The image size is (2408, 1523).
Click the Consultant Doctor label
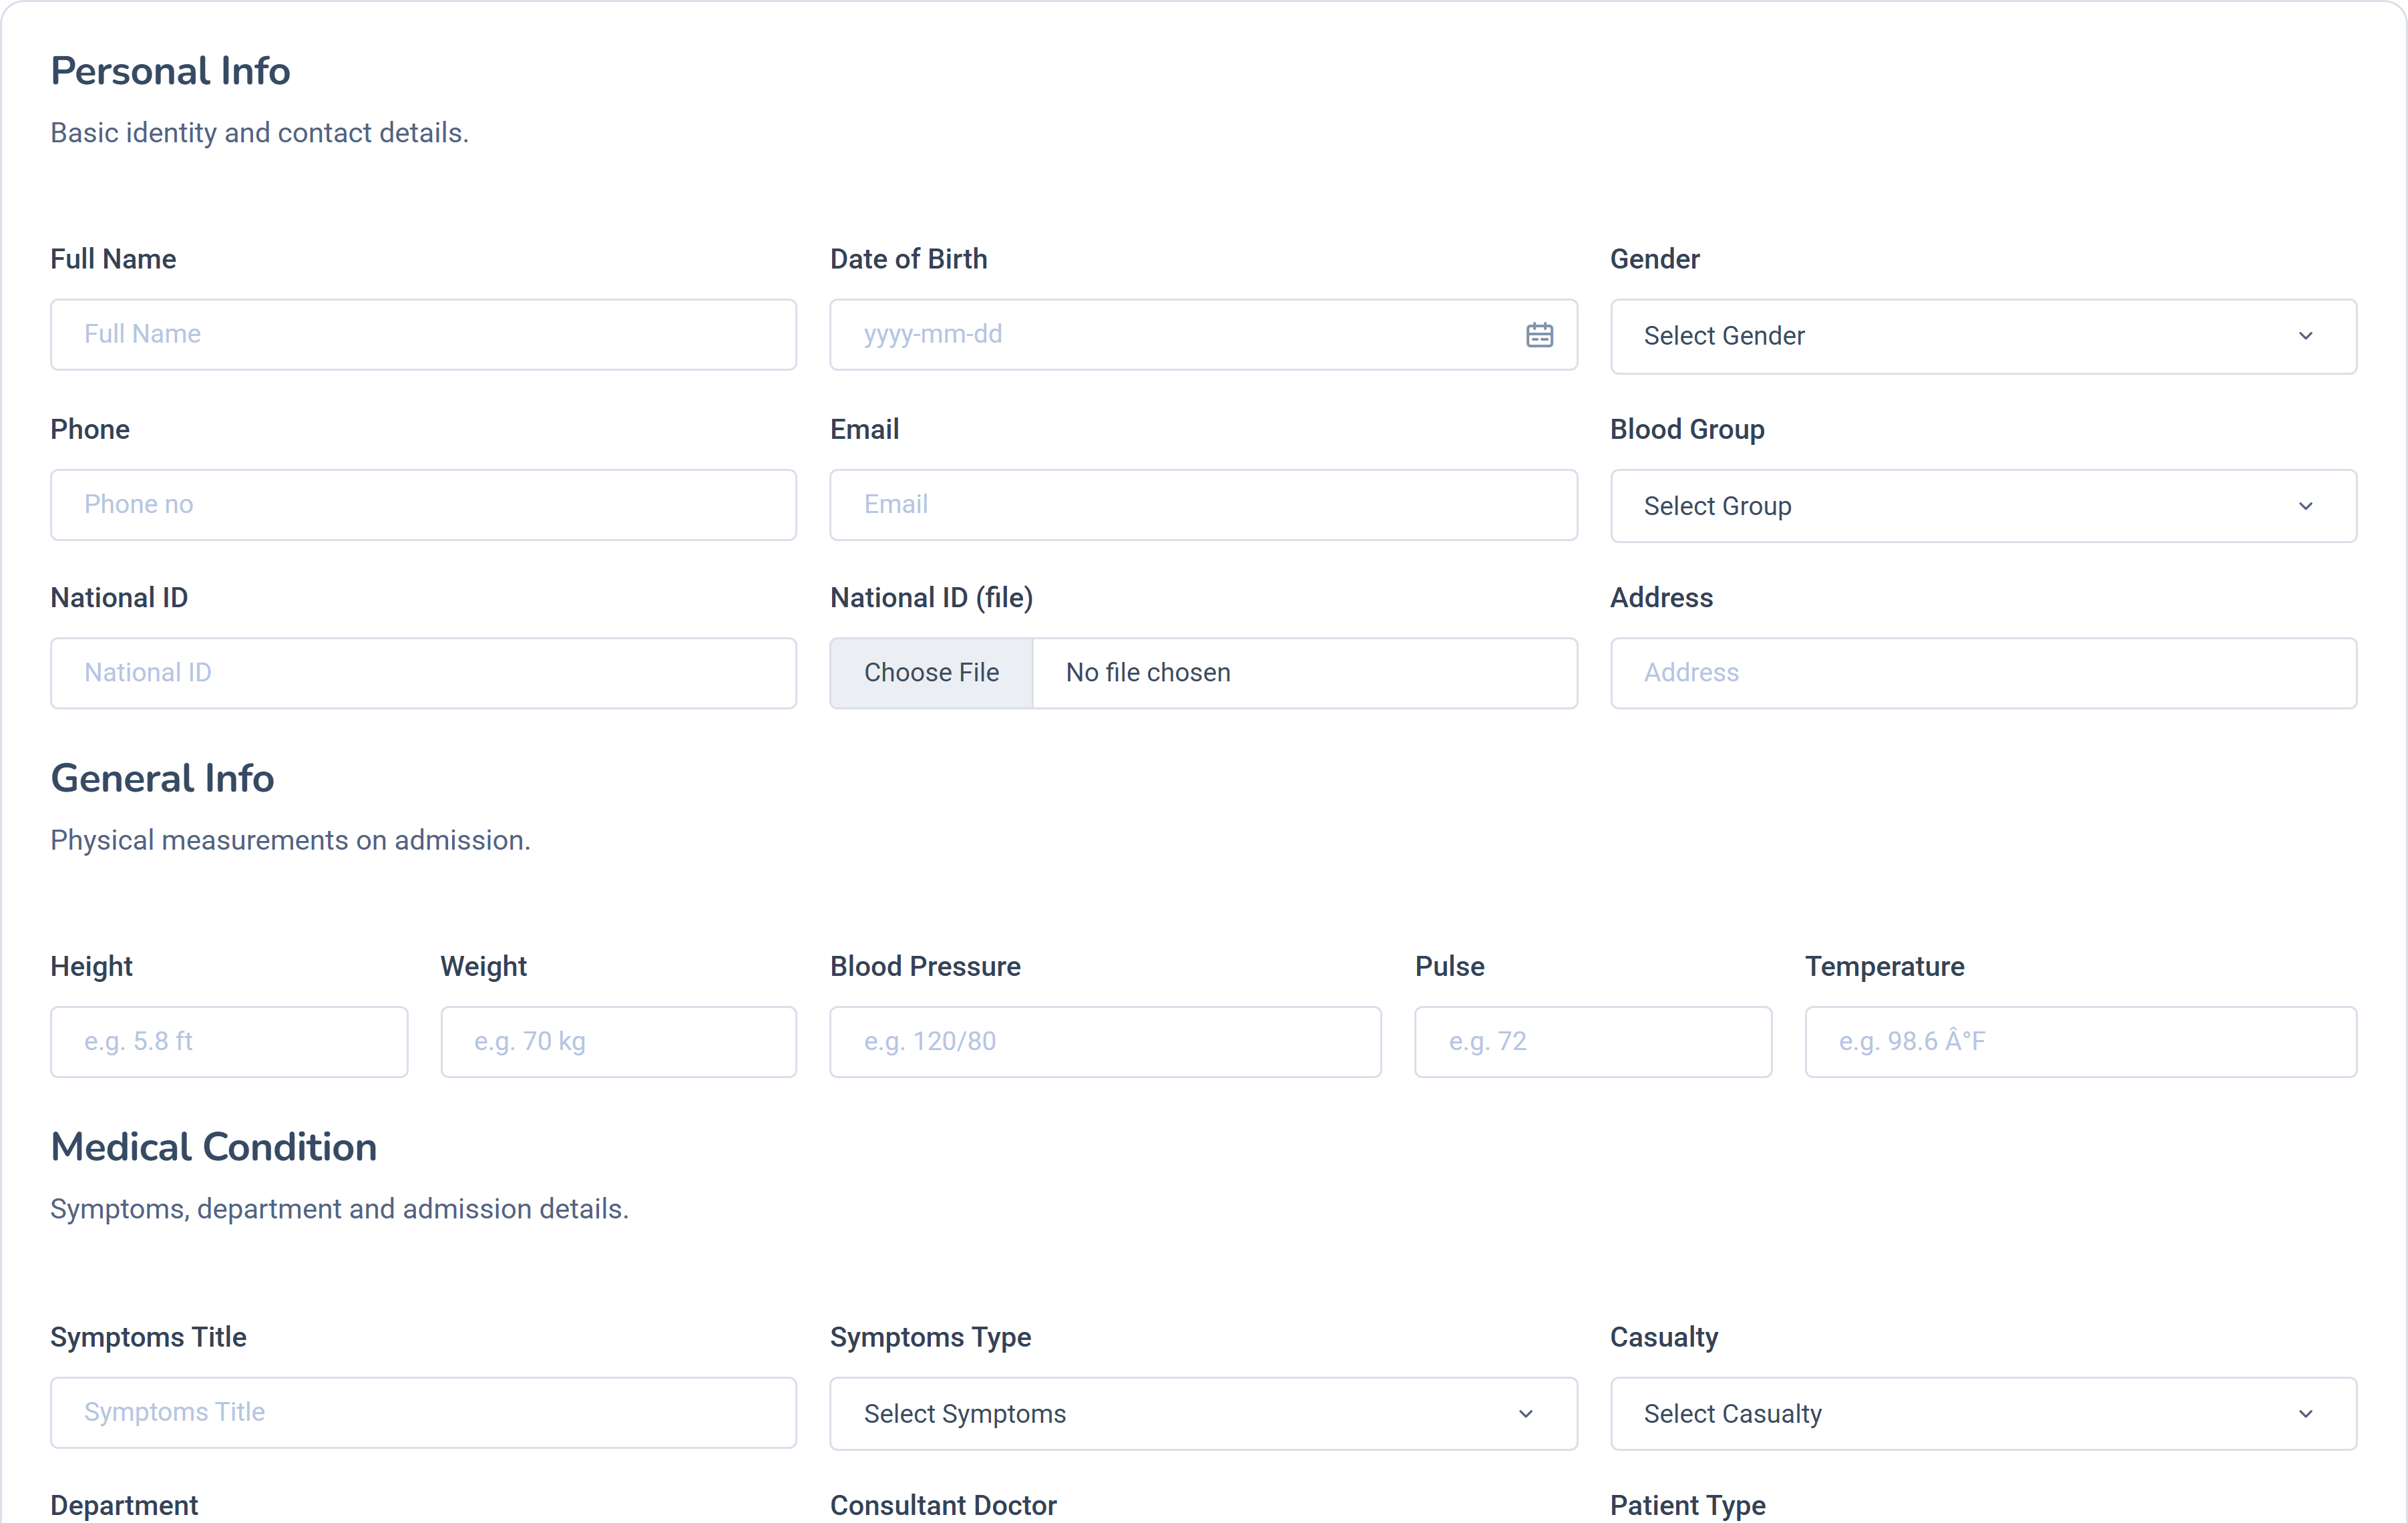(x=943, y=1505)
